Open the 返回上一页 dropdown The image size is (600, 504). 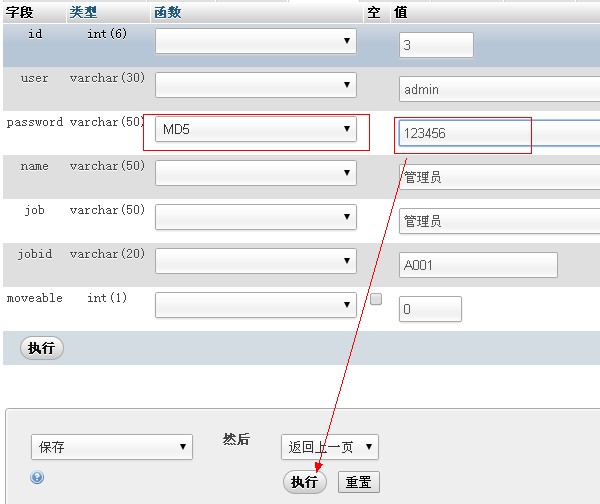pos(329,447)
